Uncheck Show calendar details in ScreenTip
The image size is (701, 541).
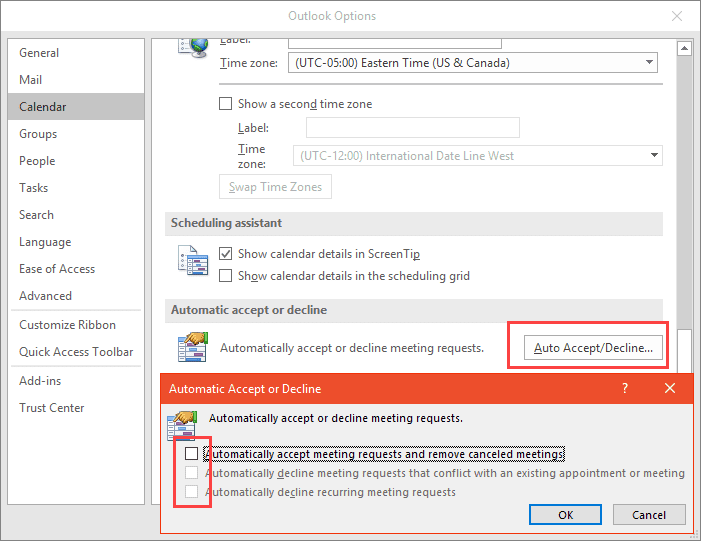click(226, 254)
